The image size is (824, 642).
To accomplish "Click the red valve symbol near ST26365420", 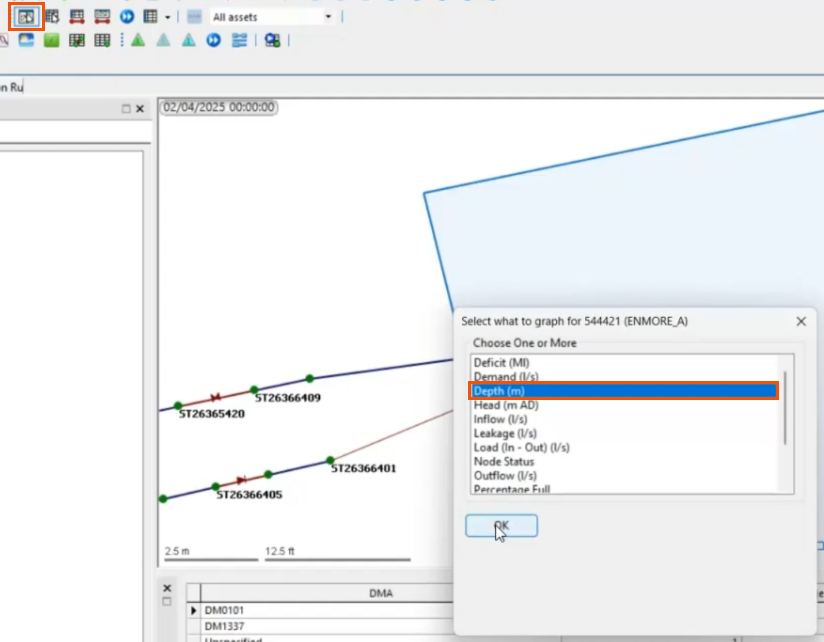I will coord(215,397).
